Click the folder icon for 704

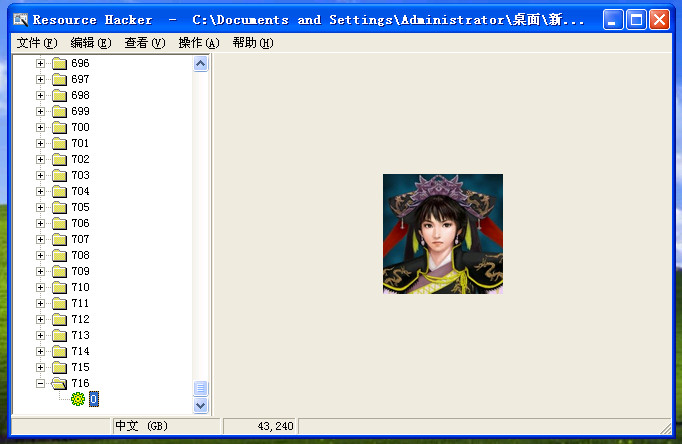tap(60, 192)
